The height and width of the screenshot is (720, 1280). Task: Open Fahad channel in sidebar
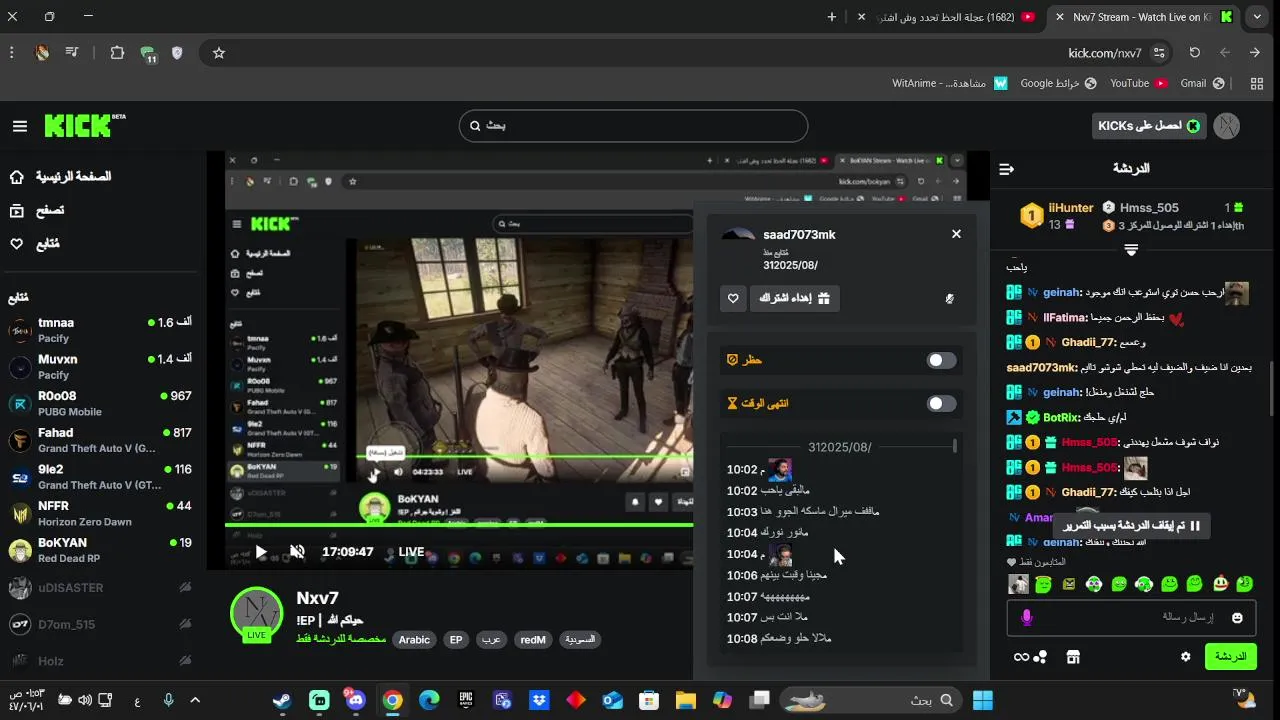click(100, 440)
